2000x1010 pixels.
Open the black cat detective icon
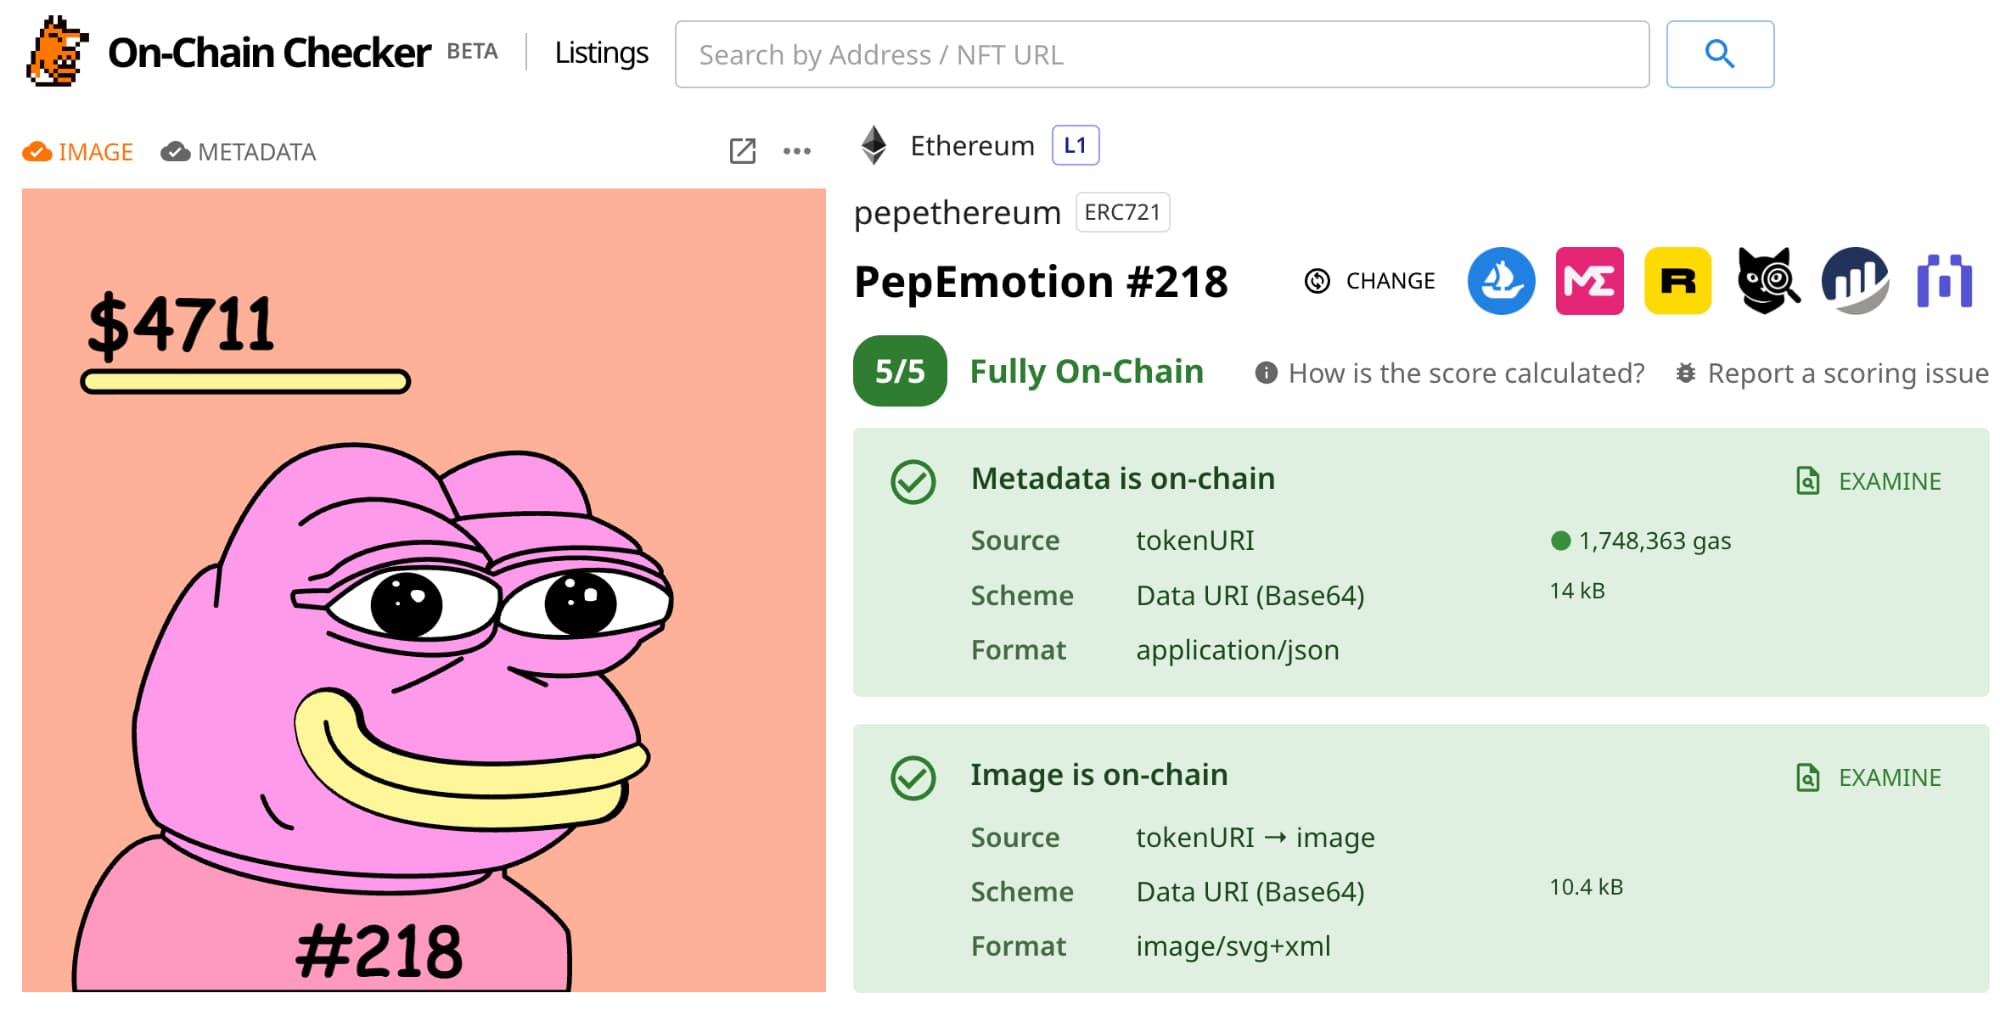pos(1767,281)
